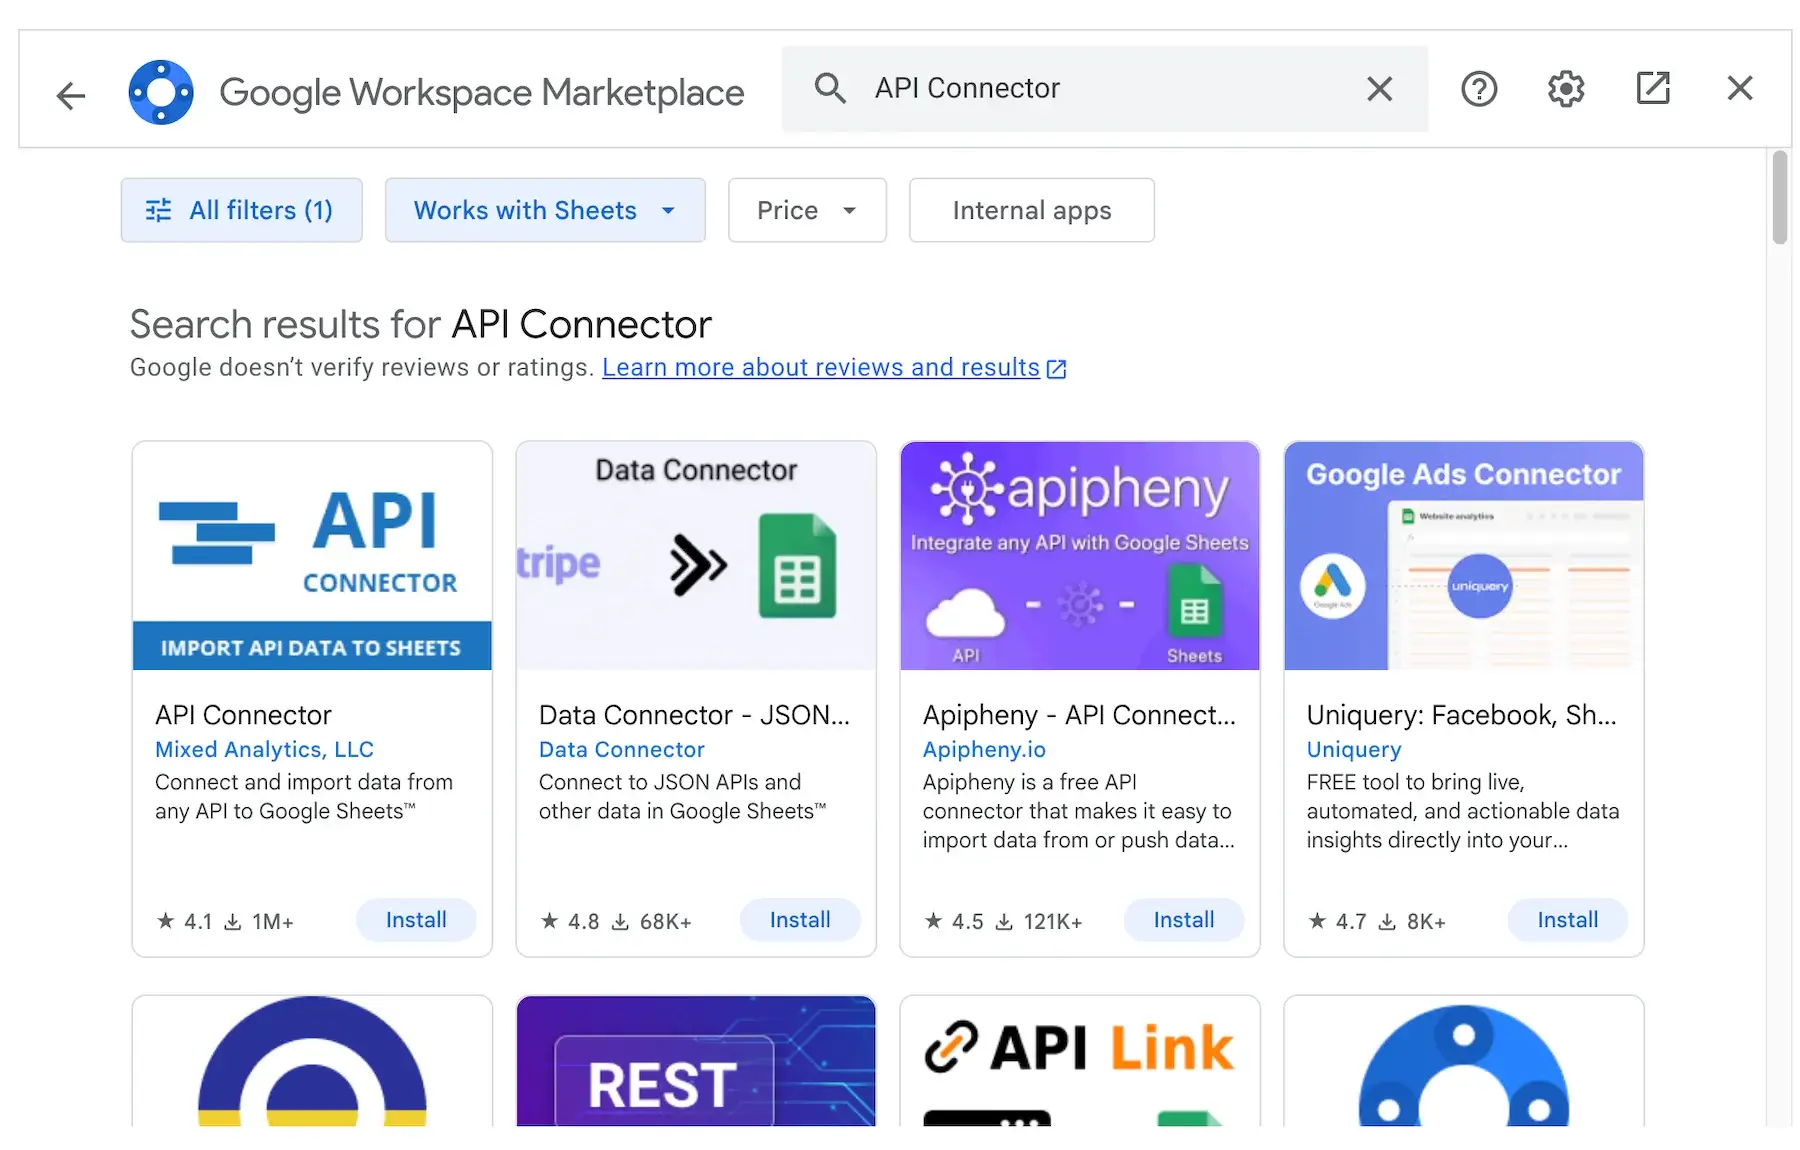Open Marketplace in a new window icon

click(1653, 88)
